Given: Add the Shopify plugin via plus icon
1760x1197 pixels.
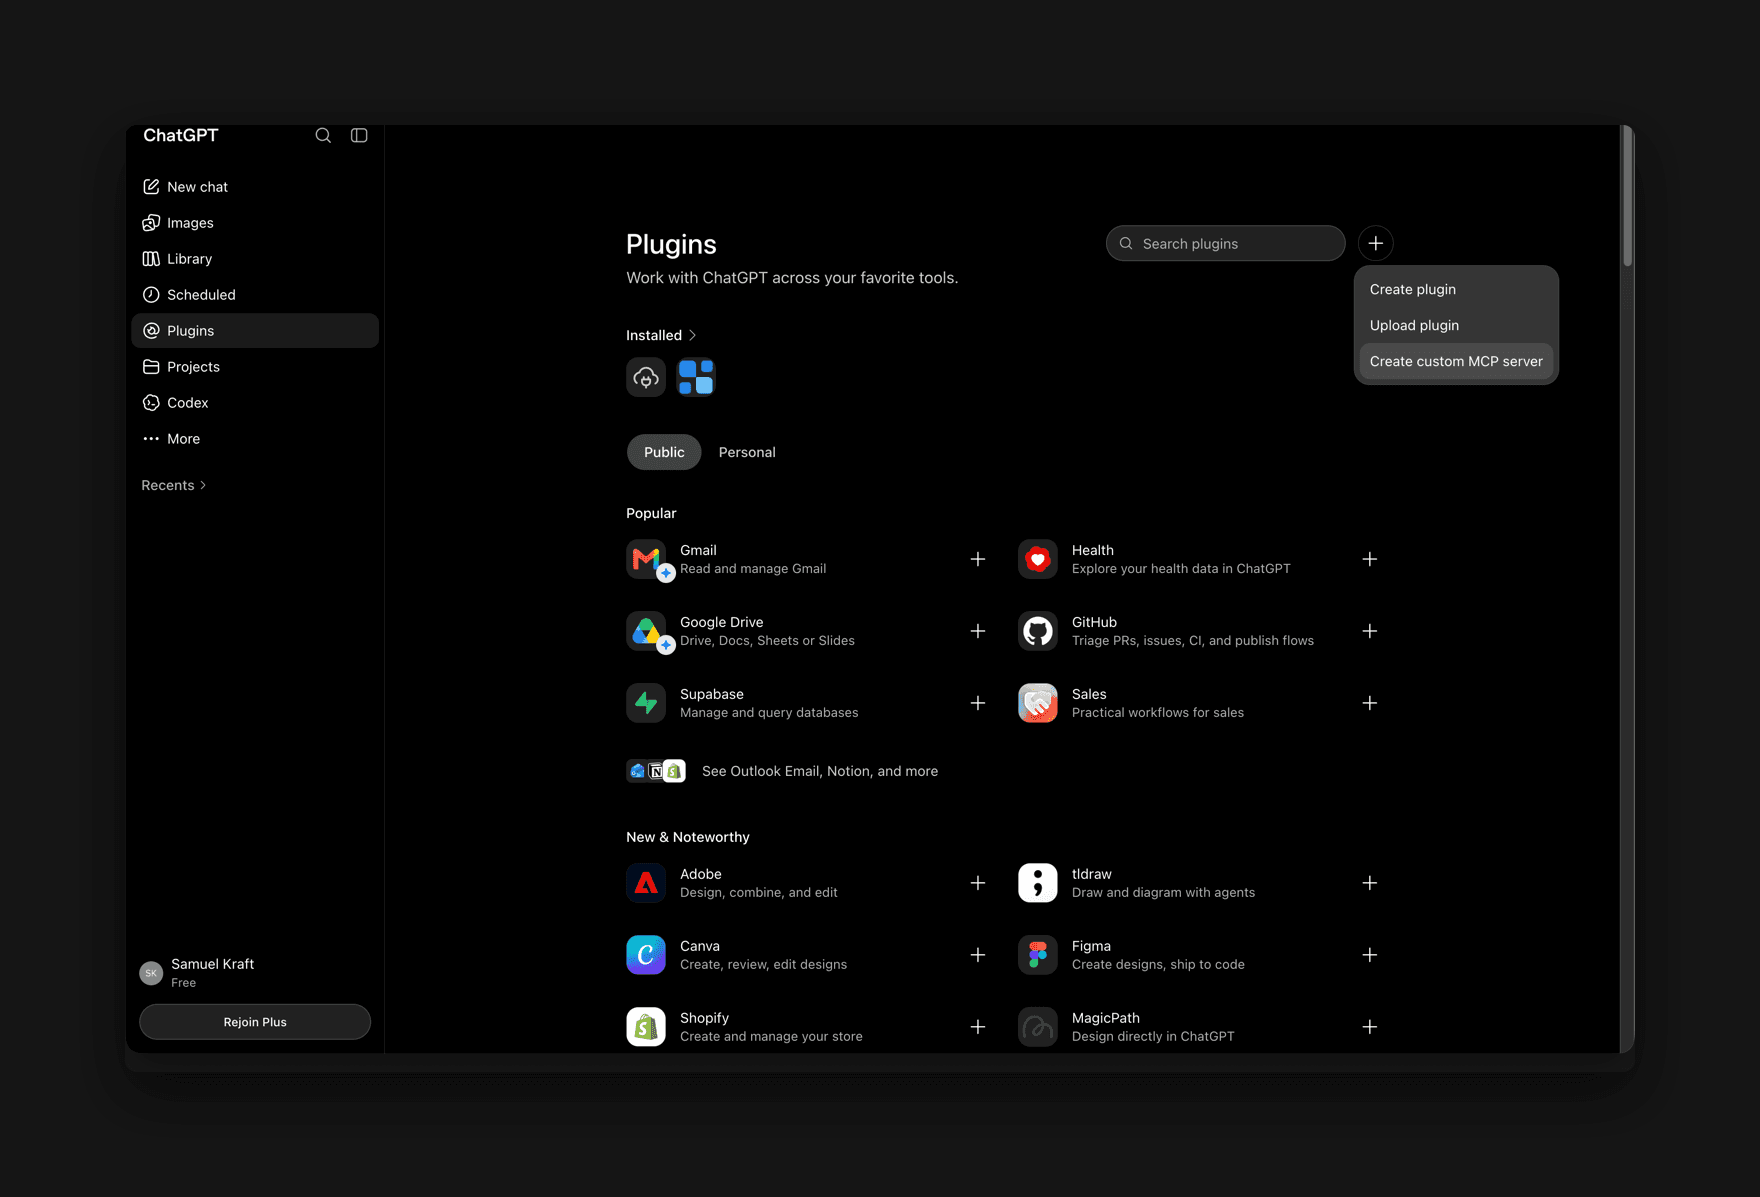Looking at the screenshot, I should coord(978,1027).
